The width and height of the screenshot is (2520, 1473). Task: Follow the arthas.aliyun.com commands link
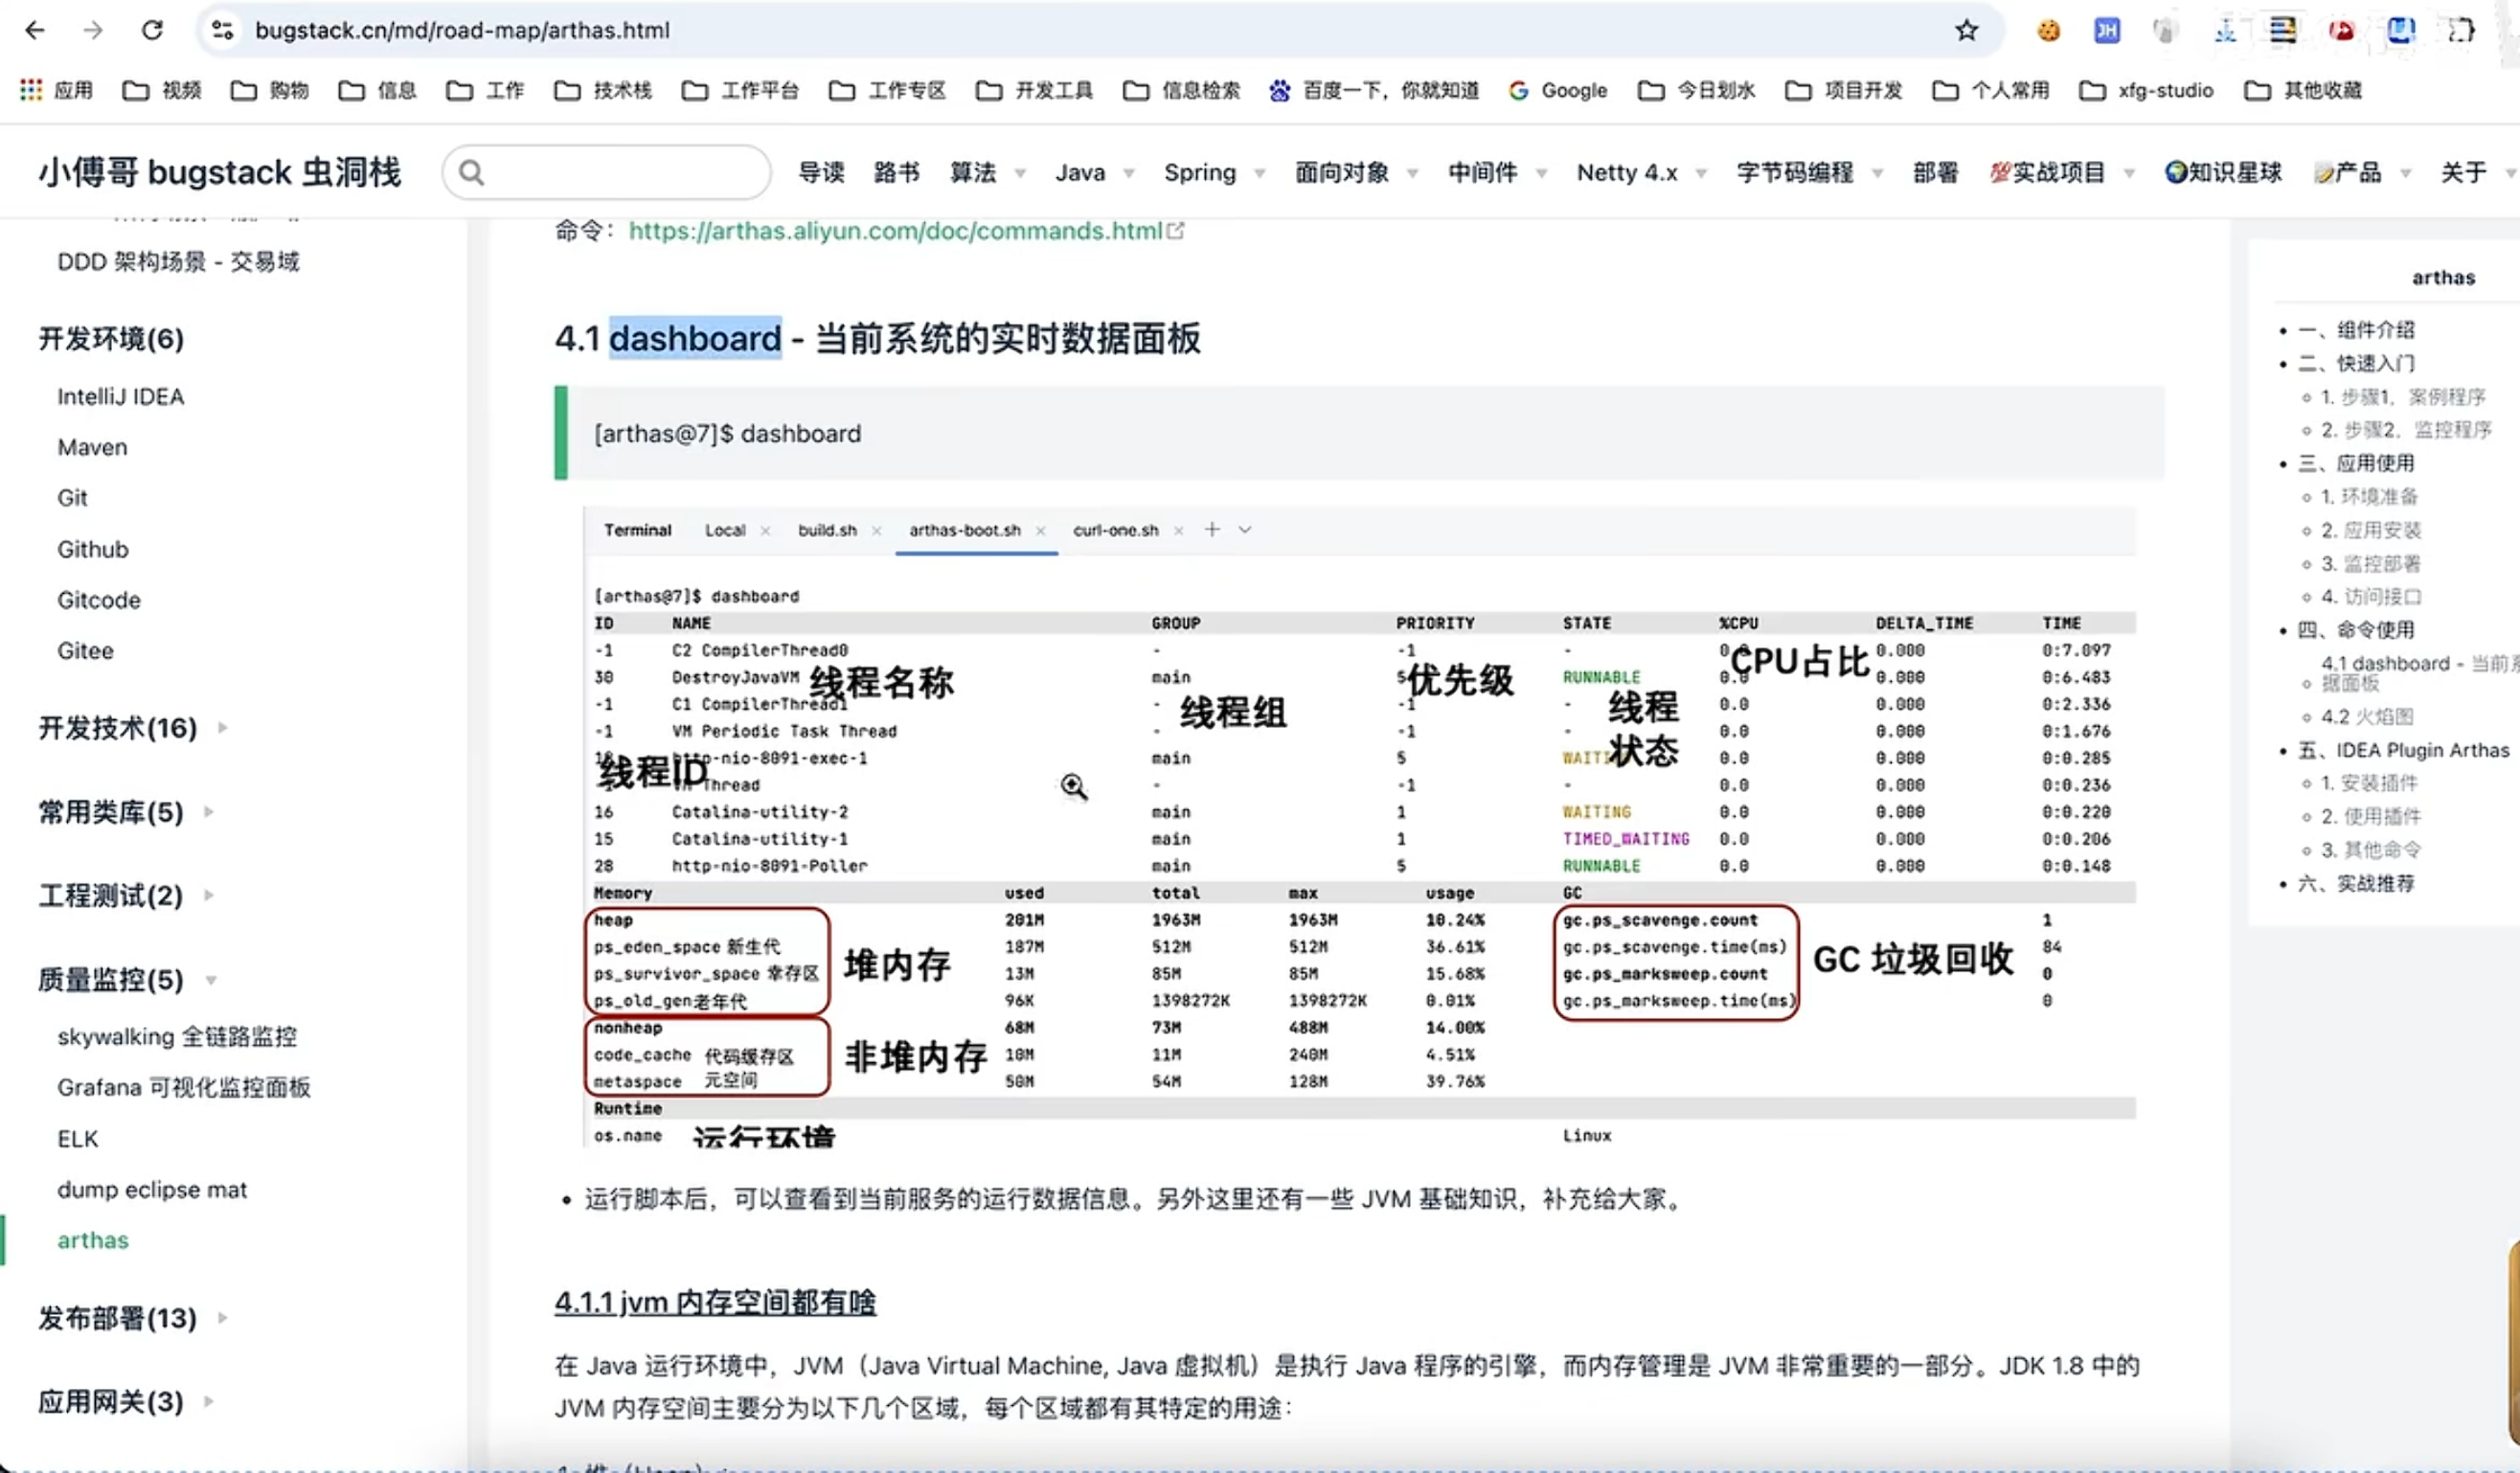895,231
